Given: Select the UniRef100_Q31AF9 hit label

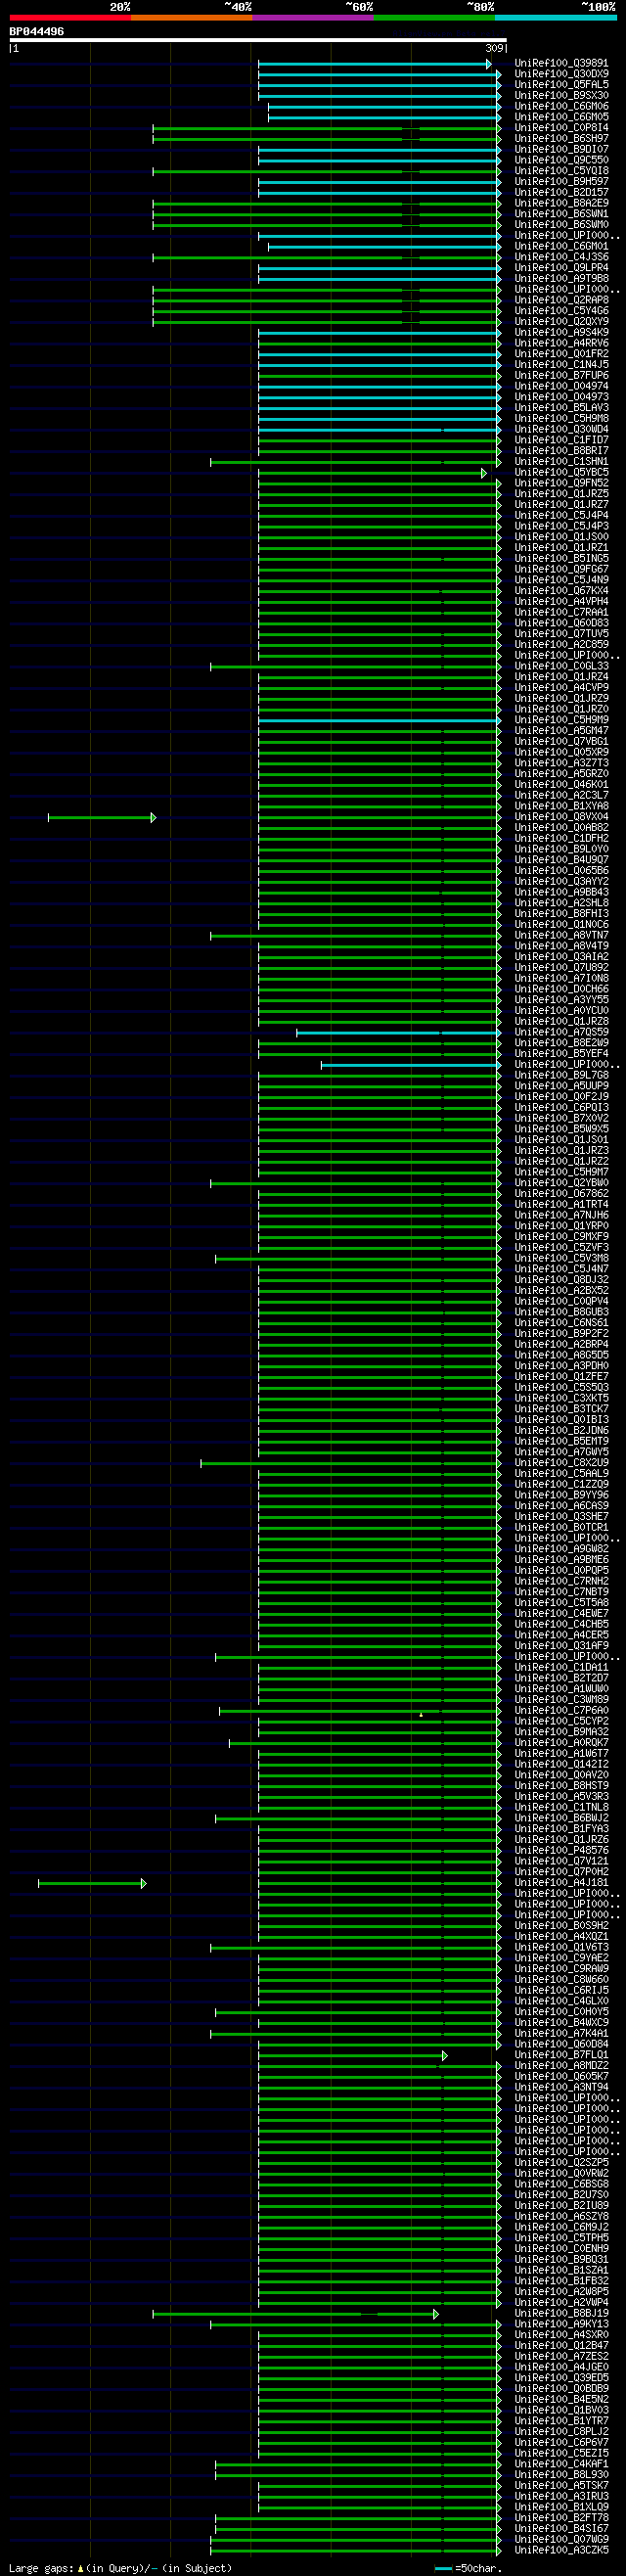Looking at the screenshot, I should [562, 1646].
